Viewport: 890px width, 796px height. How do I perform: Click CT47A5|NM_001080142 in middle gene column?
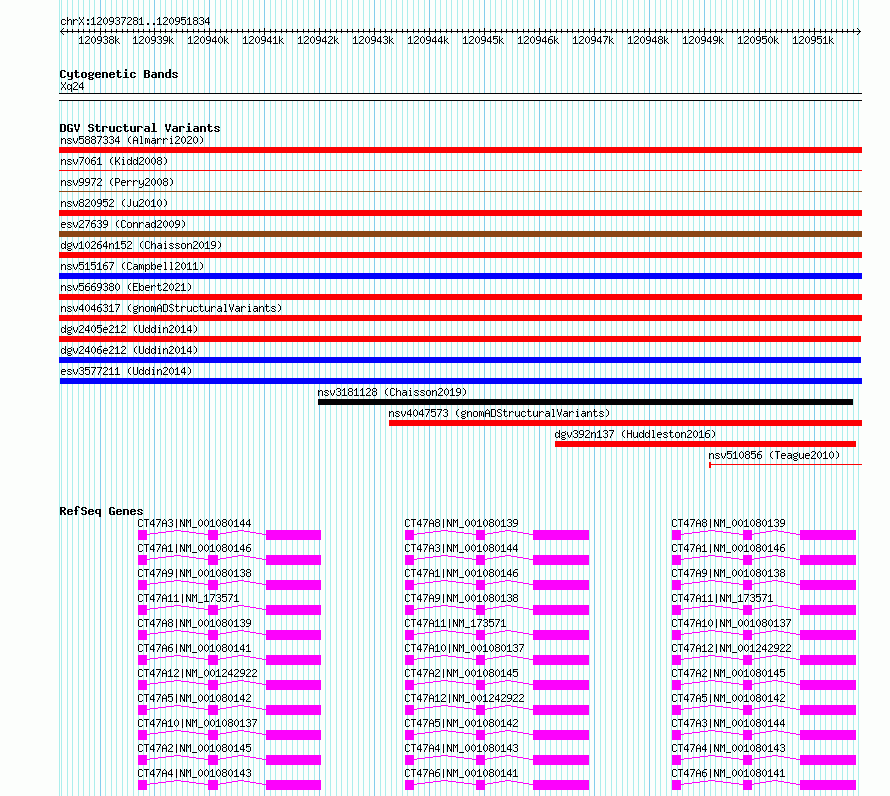(x=461, y=723)
